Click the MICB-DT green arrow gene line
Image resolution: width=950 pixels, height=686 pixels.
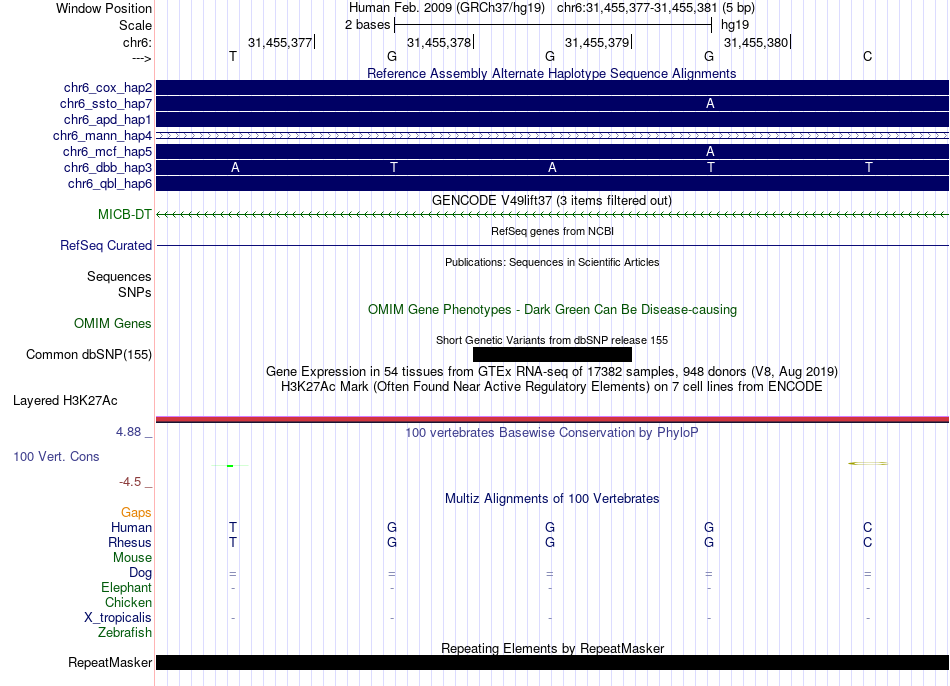point(553,215)
